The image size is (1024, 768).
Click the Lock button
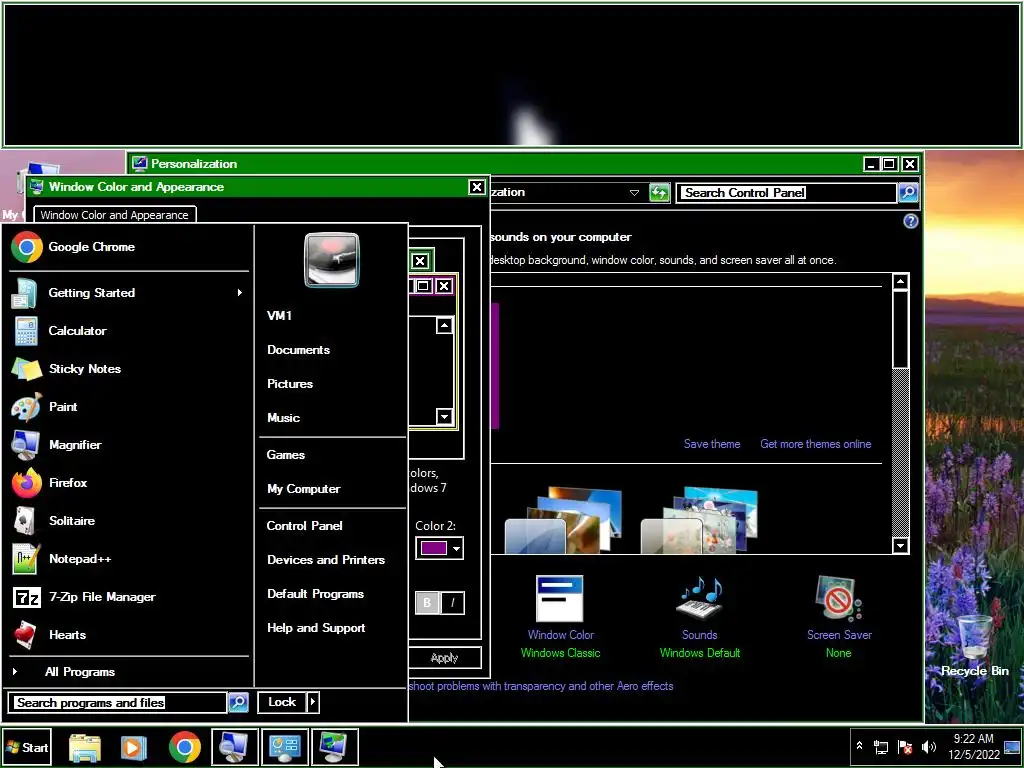pyautogui.click(x=282, y=702)
